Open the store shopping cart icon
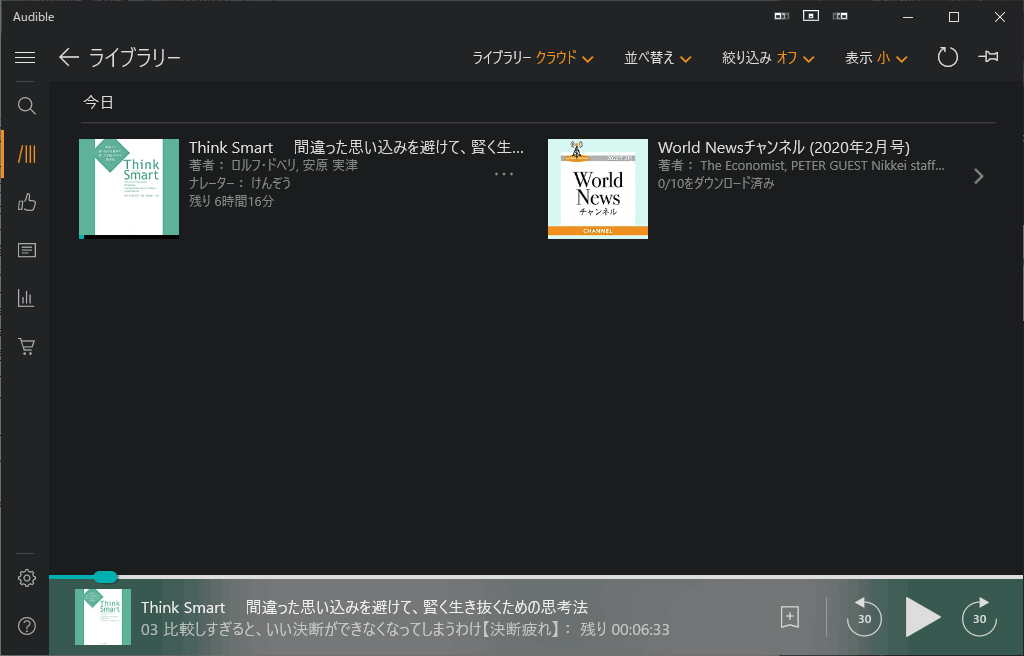This screenshot has height=656, width=1024. (26, 346)
